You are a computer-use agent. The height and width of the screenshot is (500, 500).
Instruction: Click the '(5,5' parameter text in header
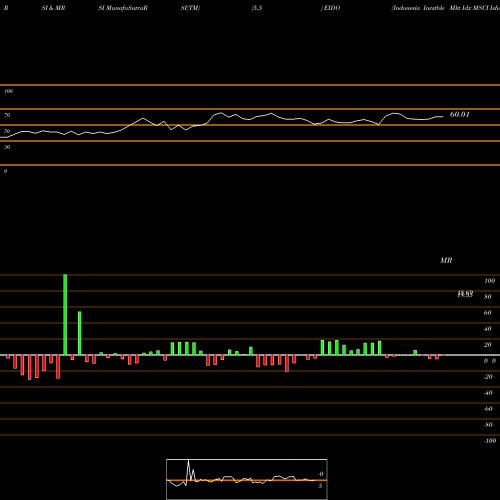click(x=257, y=8)
